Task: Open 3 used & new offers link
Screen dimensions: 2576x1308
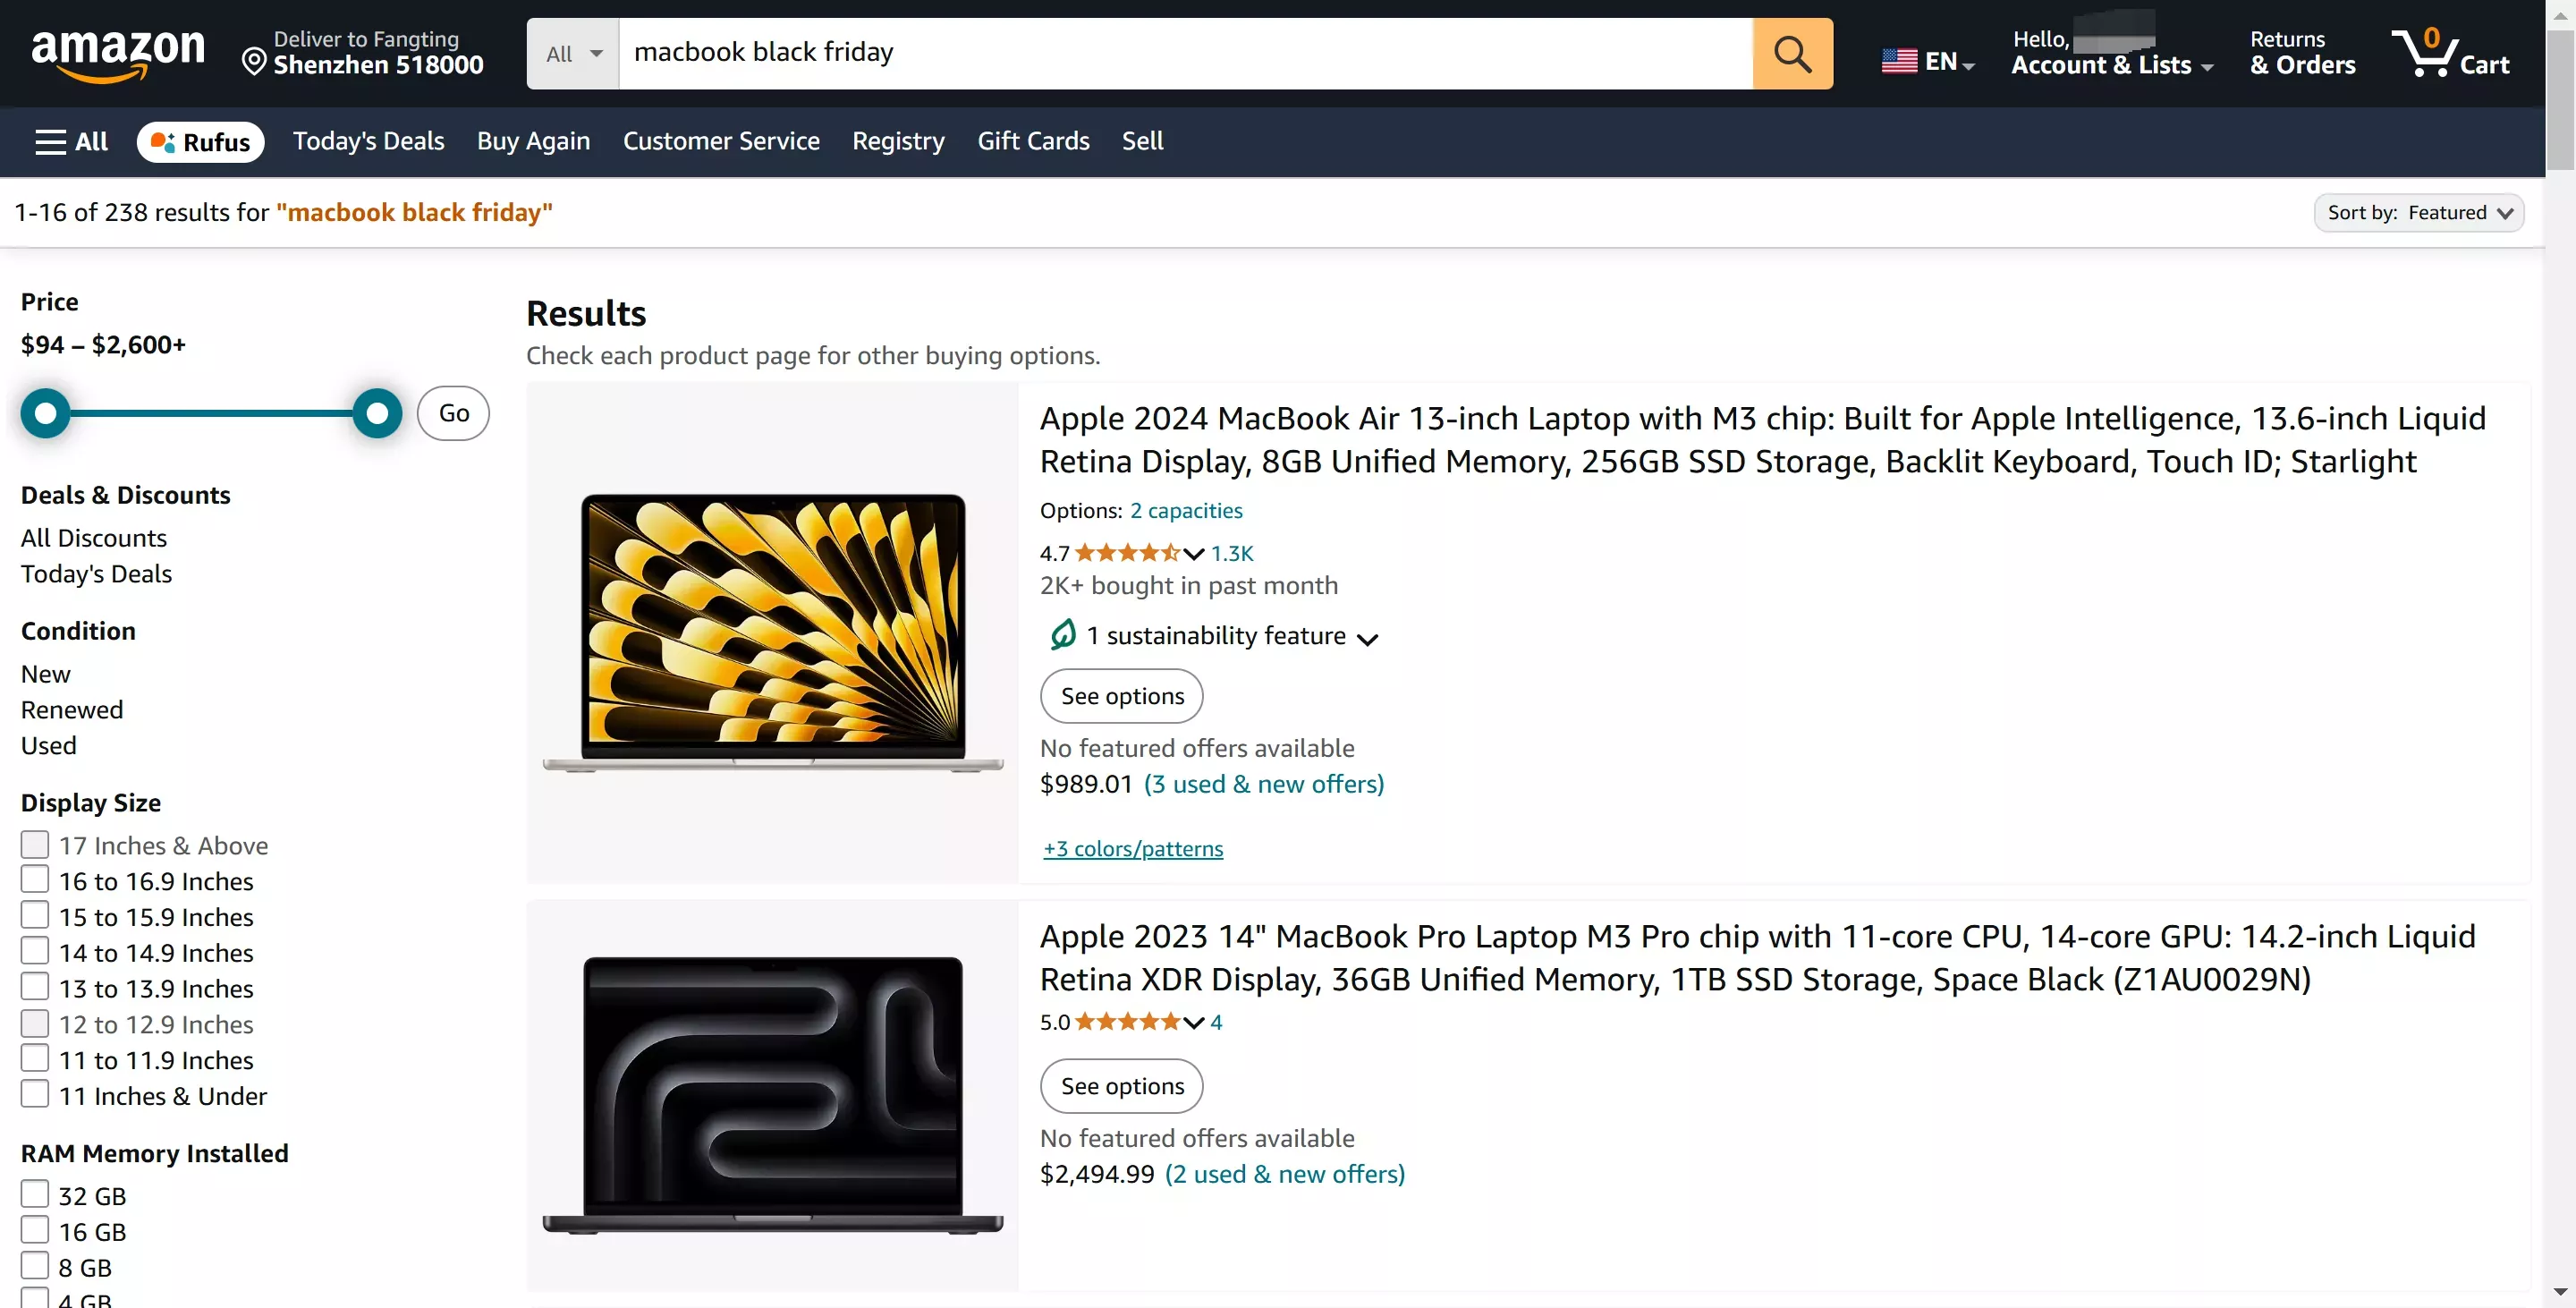Action: (x=1263, y=784)
